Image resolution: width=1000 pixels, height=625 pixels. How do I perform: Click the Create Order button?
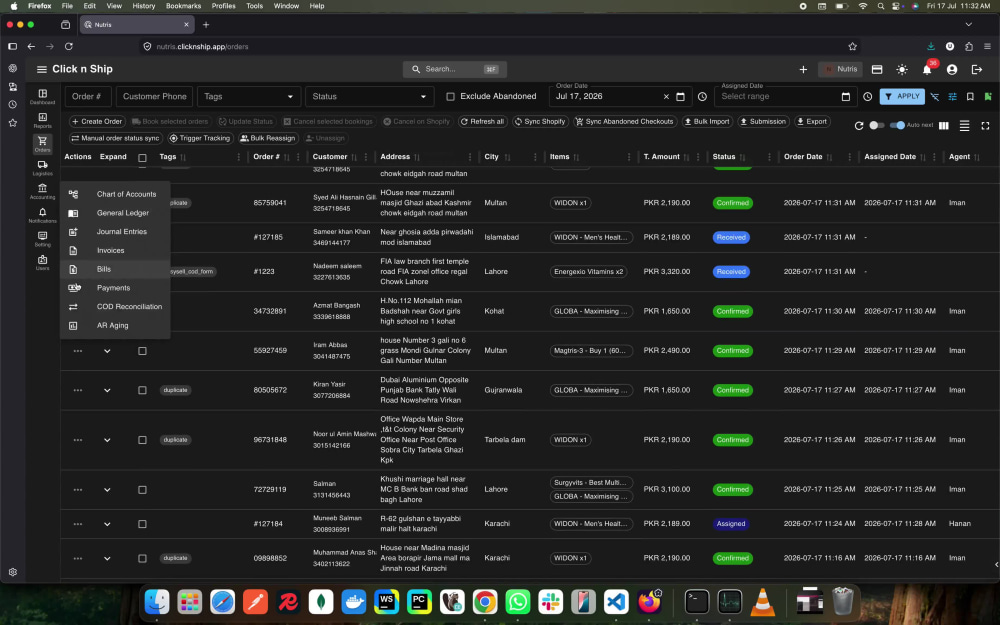(97, 121)
